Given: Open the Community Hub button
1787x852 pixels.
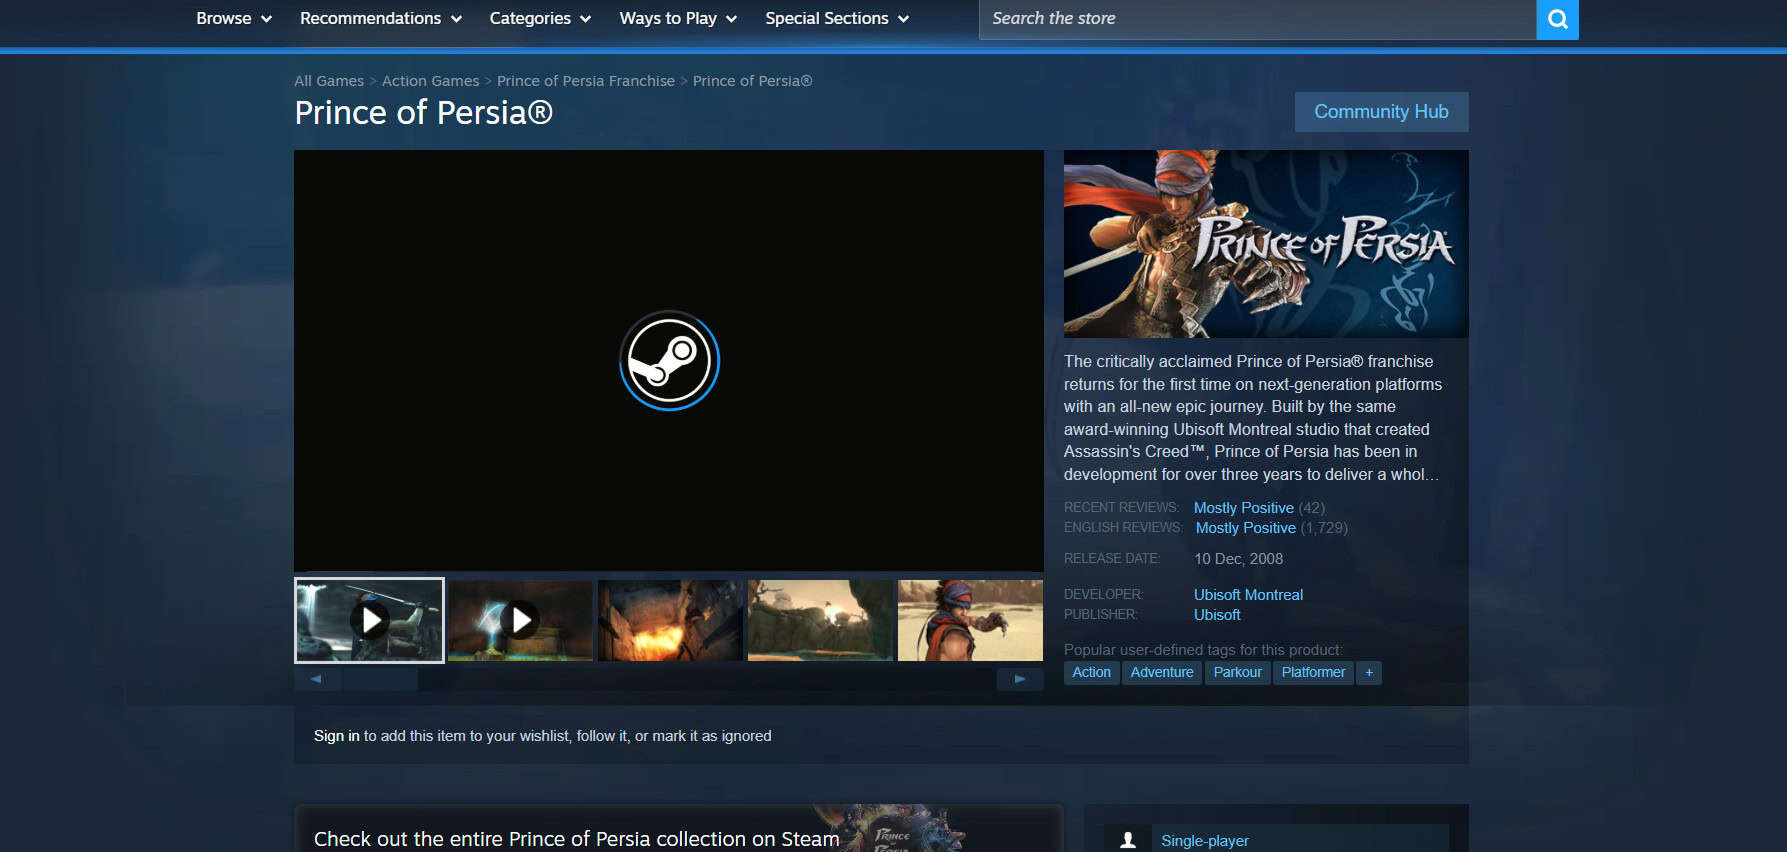Looking at the screenshot, I should [1380, 112].
